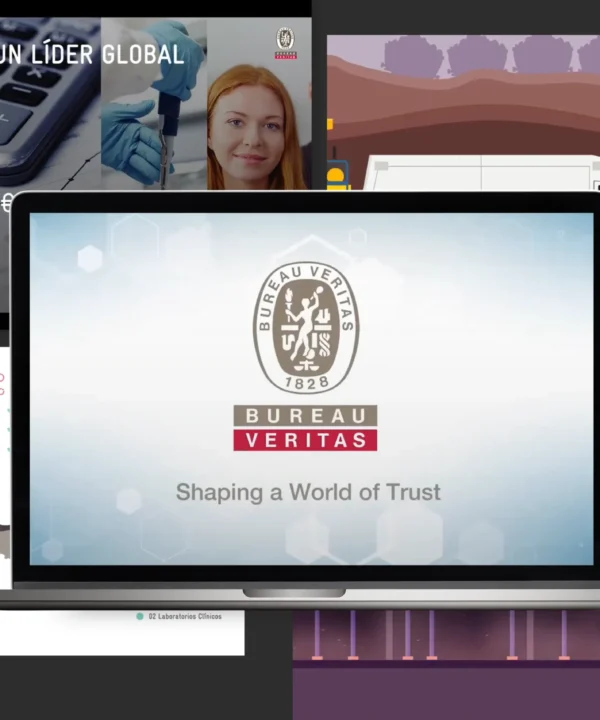Screen dimensions: 600x720
Task: Open the 02 Laboratorios Clínicos item
Action: point(185,616)
